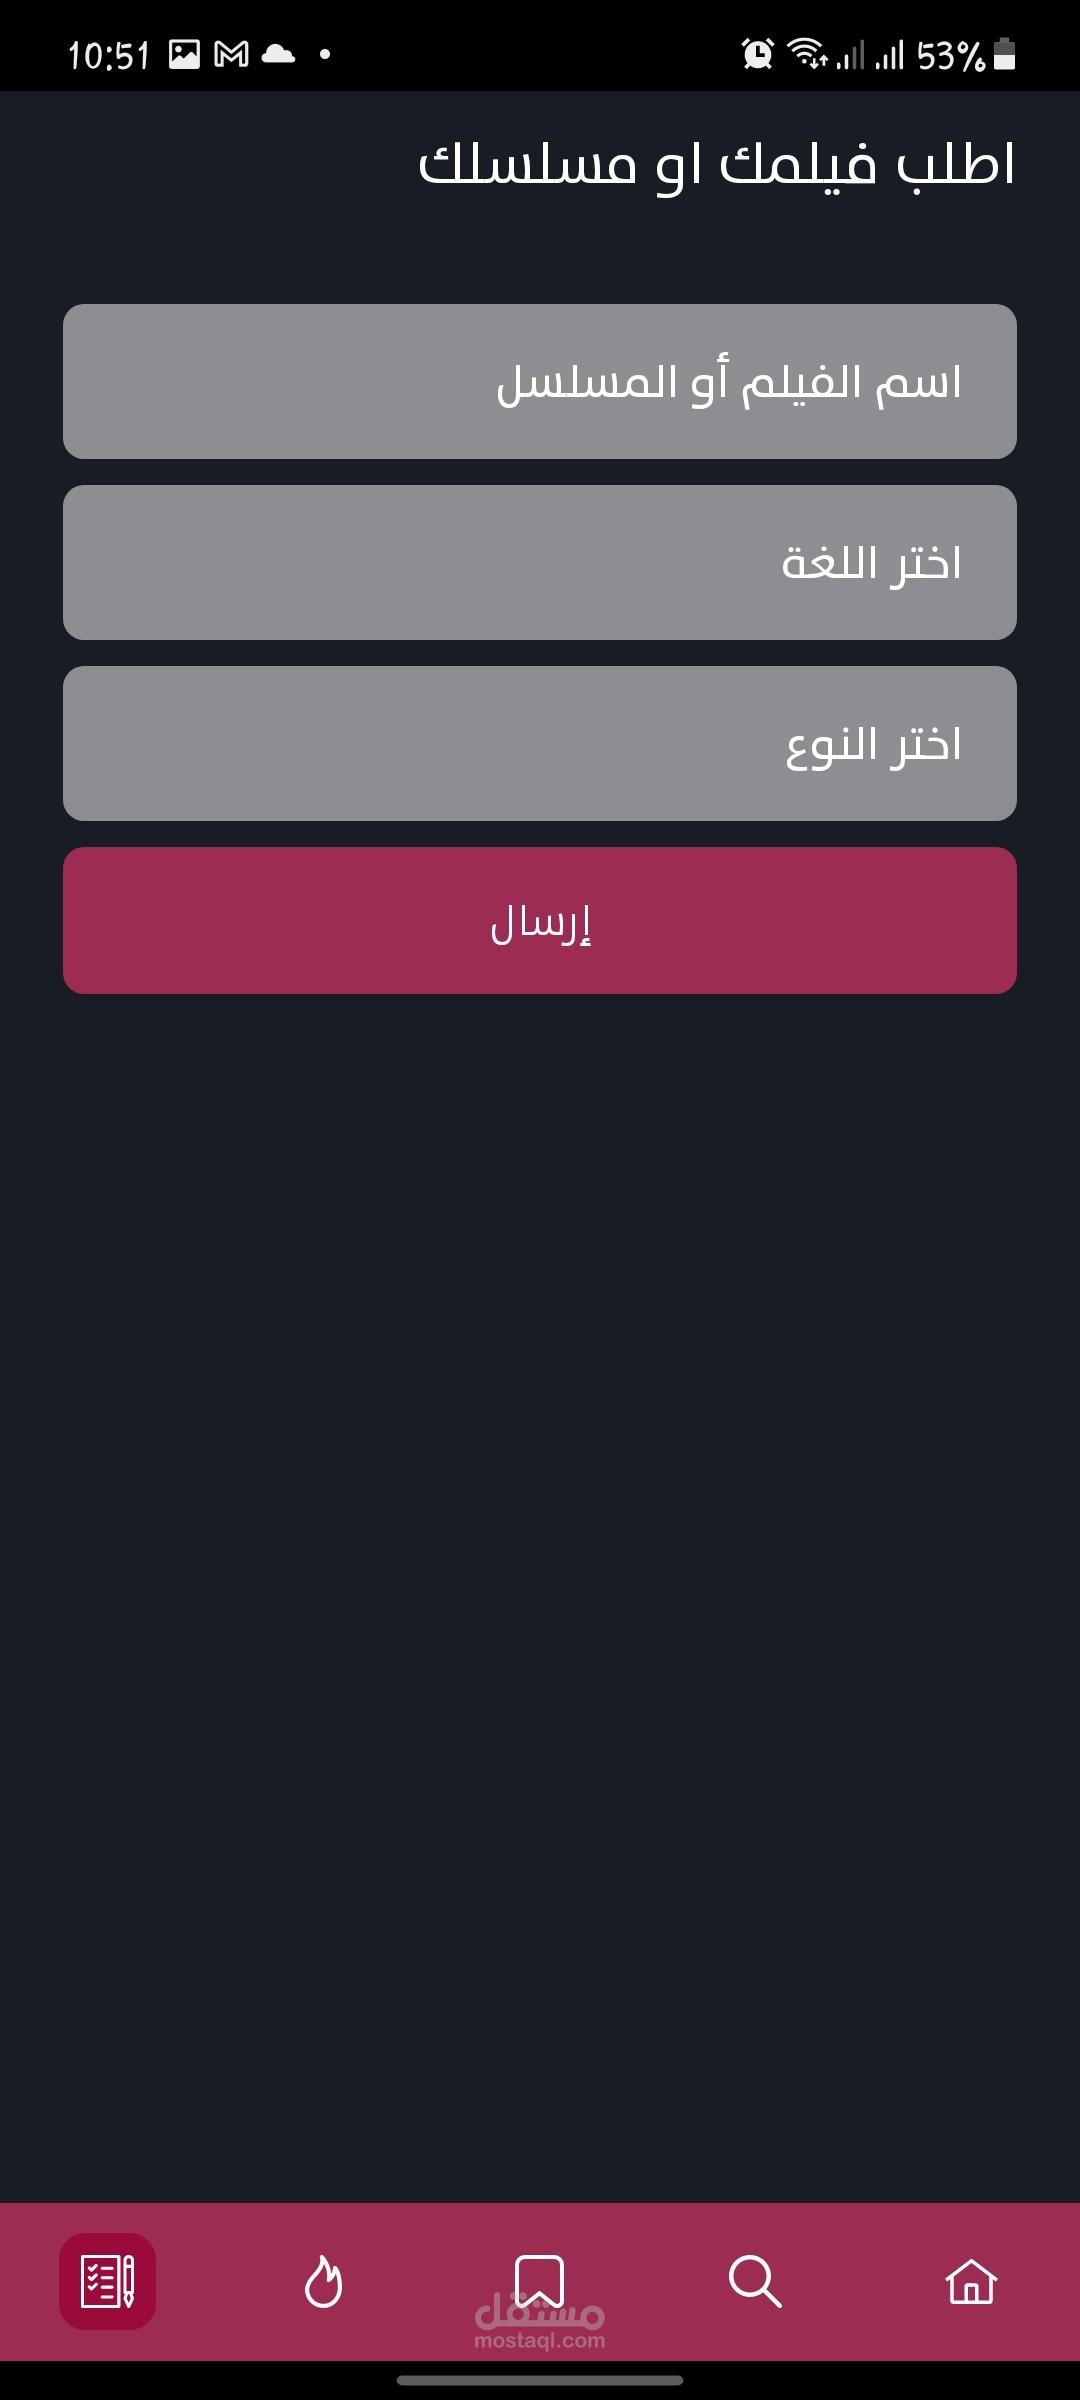Tap the gallery image notification icon

pyautogui.click(x=184, y=54)
